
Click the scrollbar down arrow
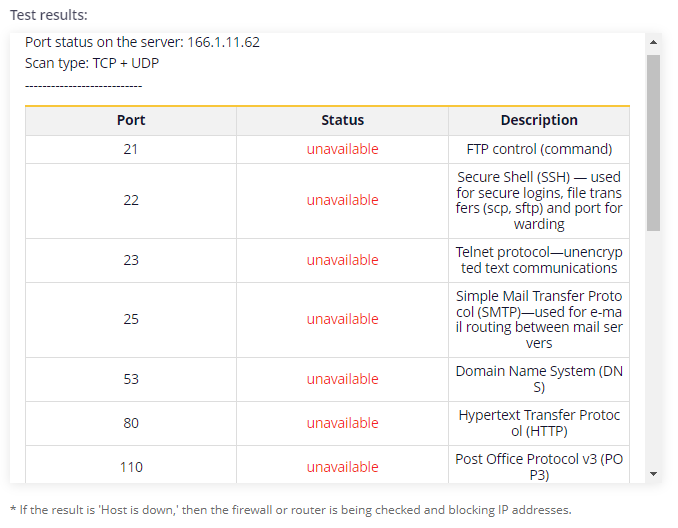point(653,474)
